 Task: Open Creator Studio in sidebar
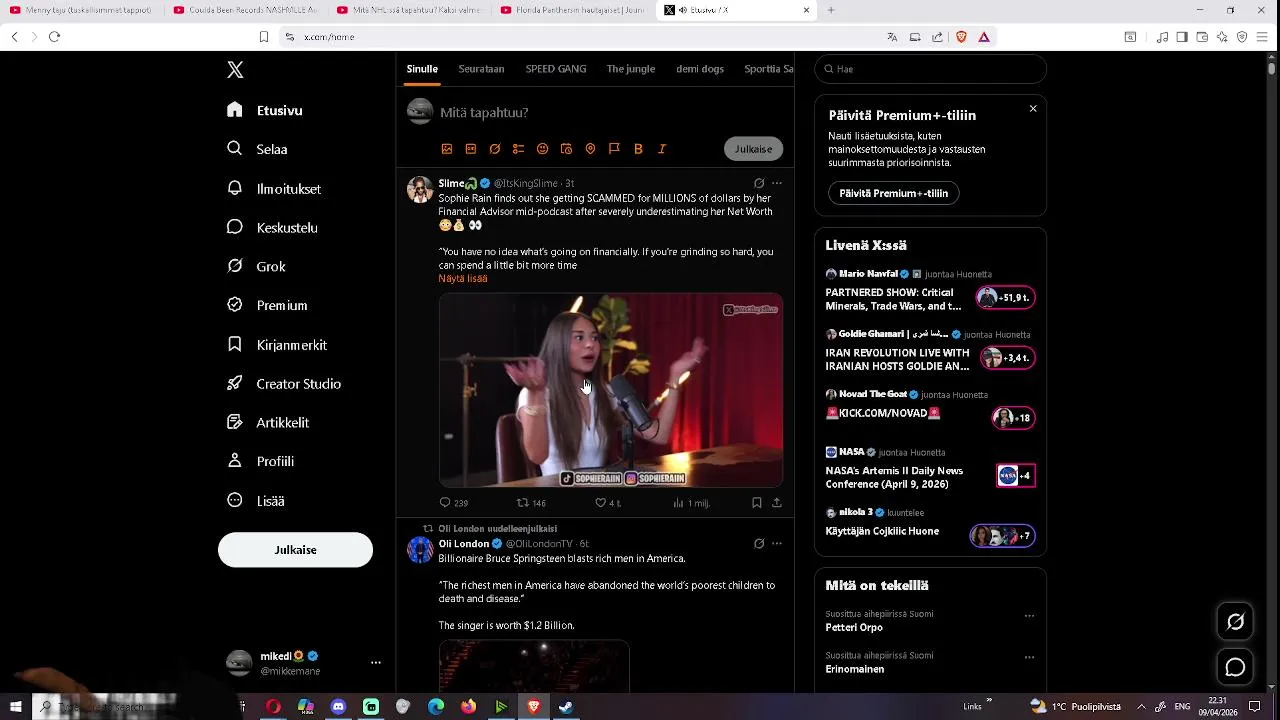point(284,384)
